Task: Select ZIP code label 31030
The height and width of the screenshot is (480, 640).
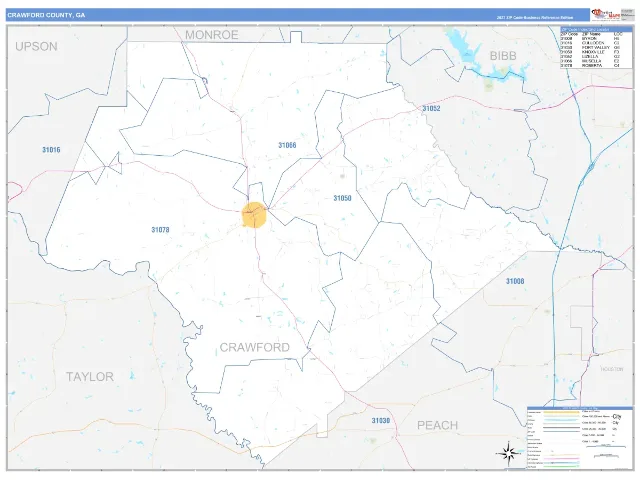Action: pos(380,420)
